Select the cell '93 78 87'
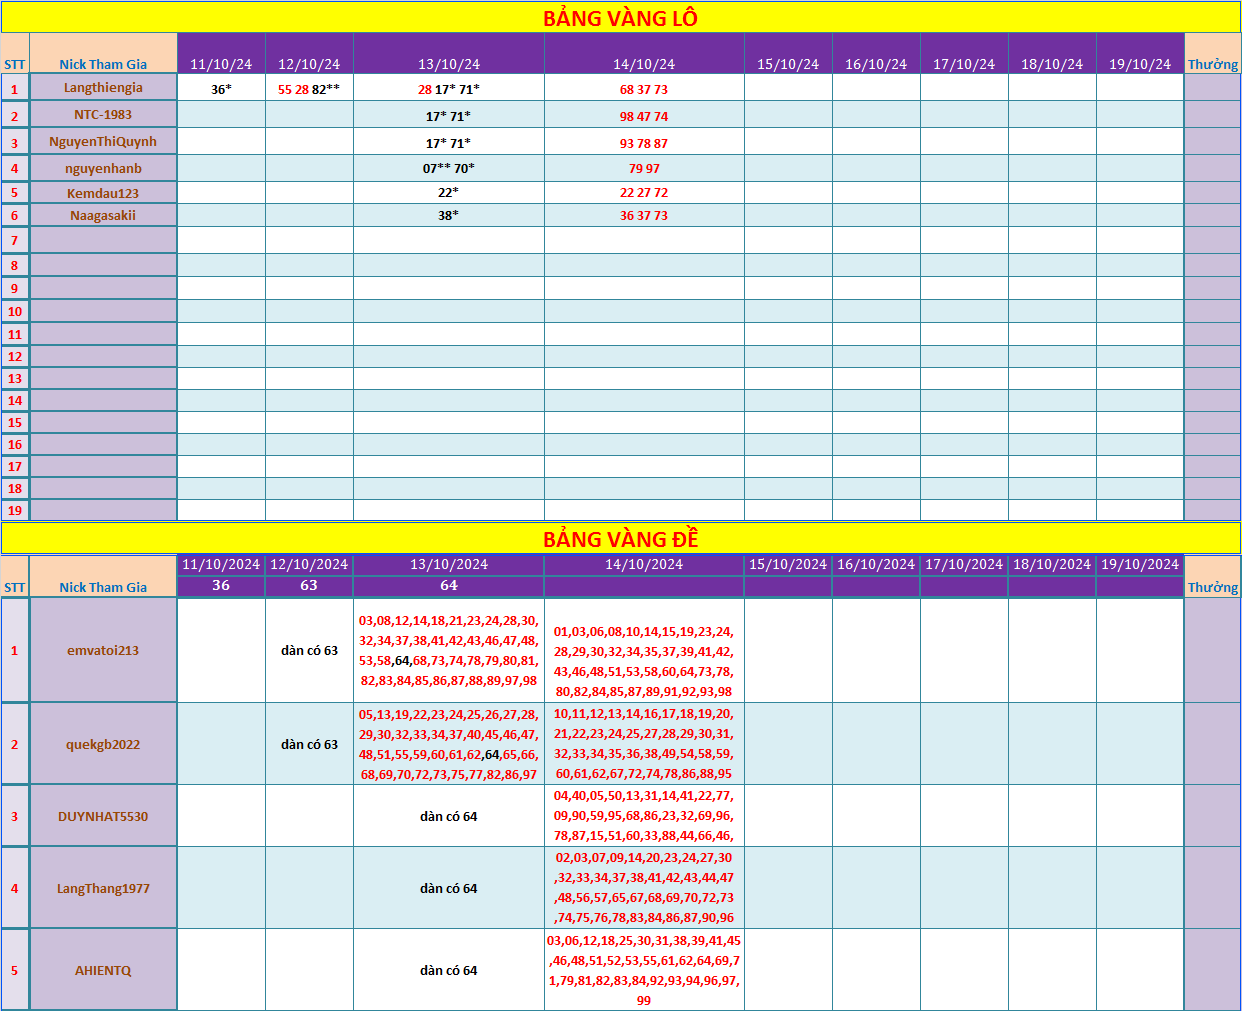The height and width of the screenshot is (1011, 1242). tap(644, 143)
